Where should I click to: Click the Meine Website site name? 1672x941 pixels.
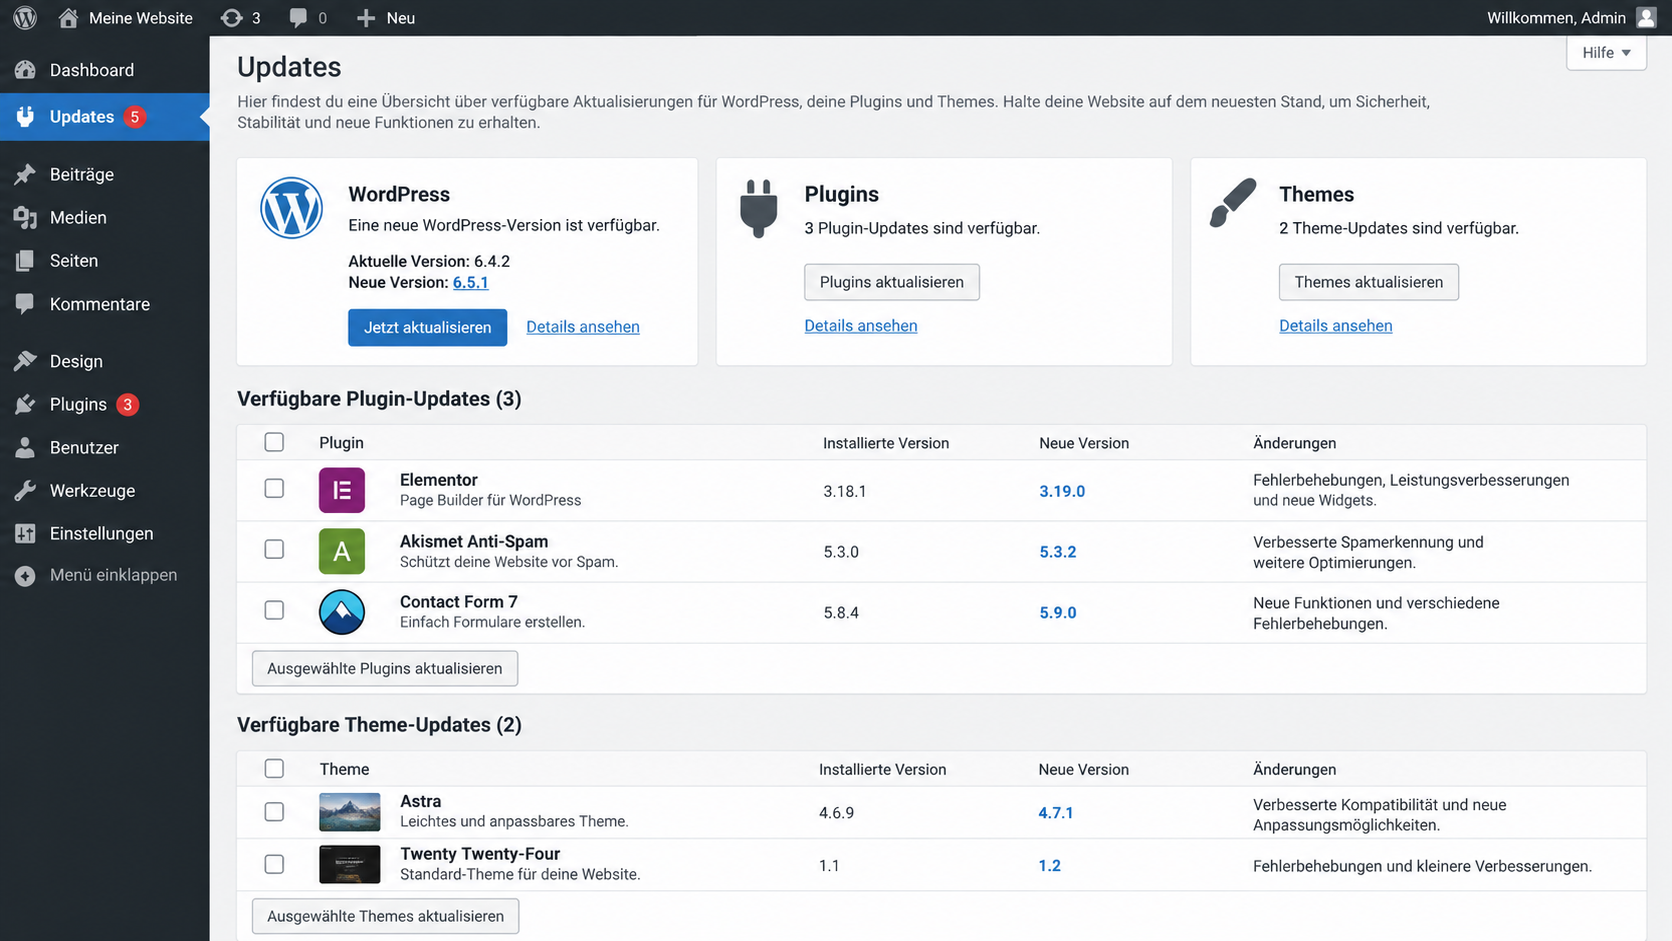pos(141,18)
